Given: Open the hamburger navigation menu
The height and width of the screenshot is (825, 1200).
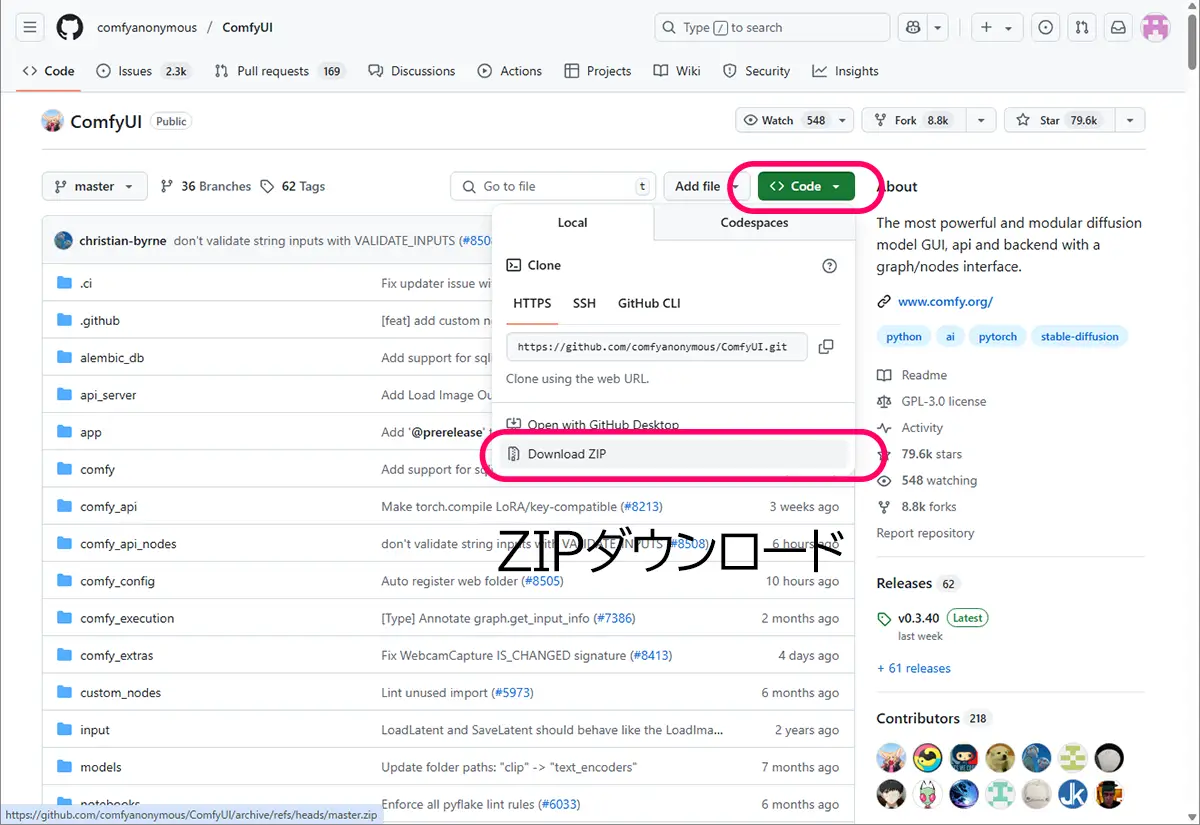Looking at the screenshot, I should click(30, 27).
